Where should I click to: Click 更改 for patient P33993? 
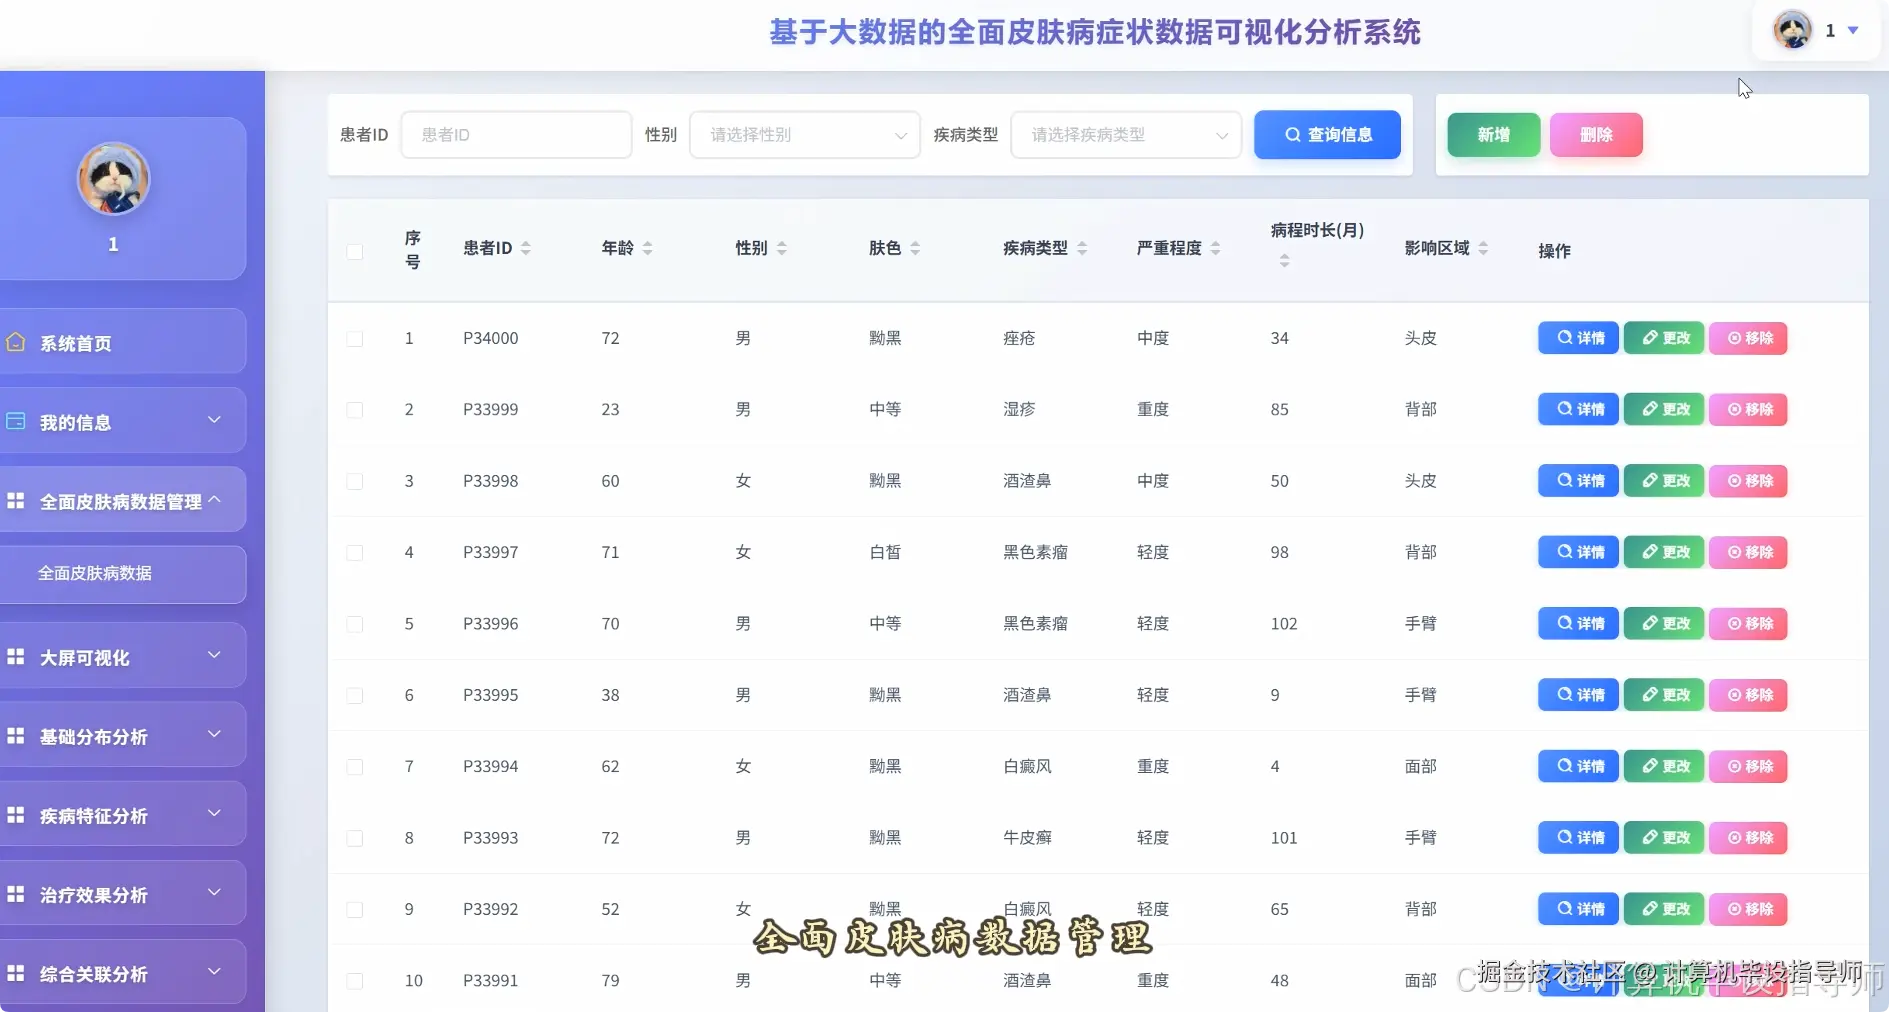pyautogui.click(x=1664, y=838)
